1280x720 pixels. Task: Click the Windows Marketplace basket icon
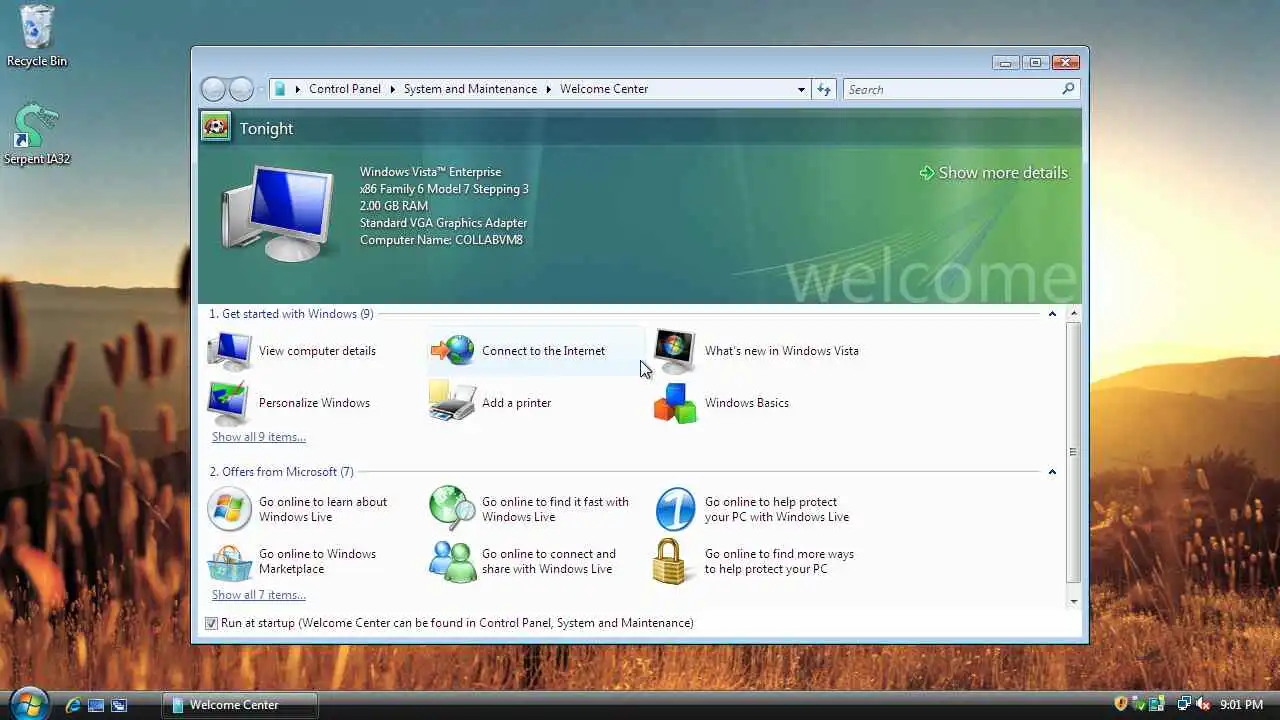click(230, 562)
